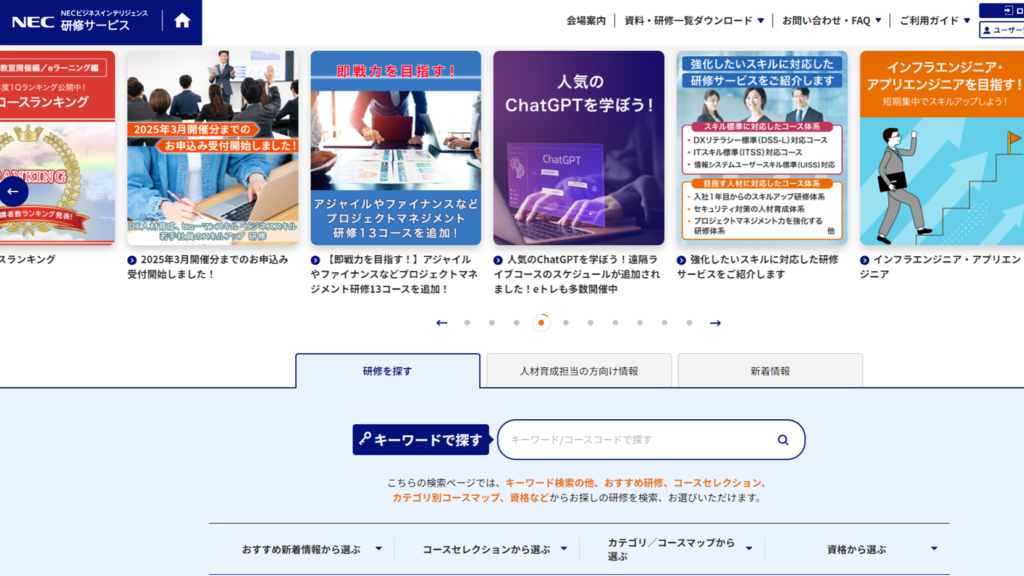The image size is (1024, 576).
Task: Go to next carousel slide arrow
Action: pyautogui.click(x=715, y=323)
